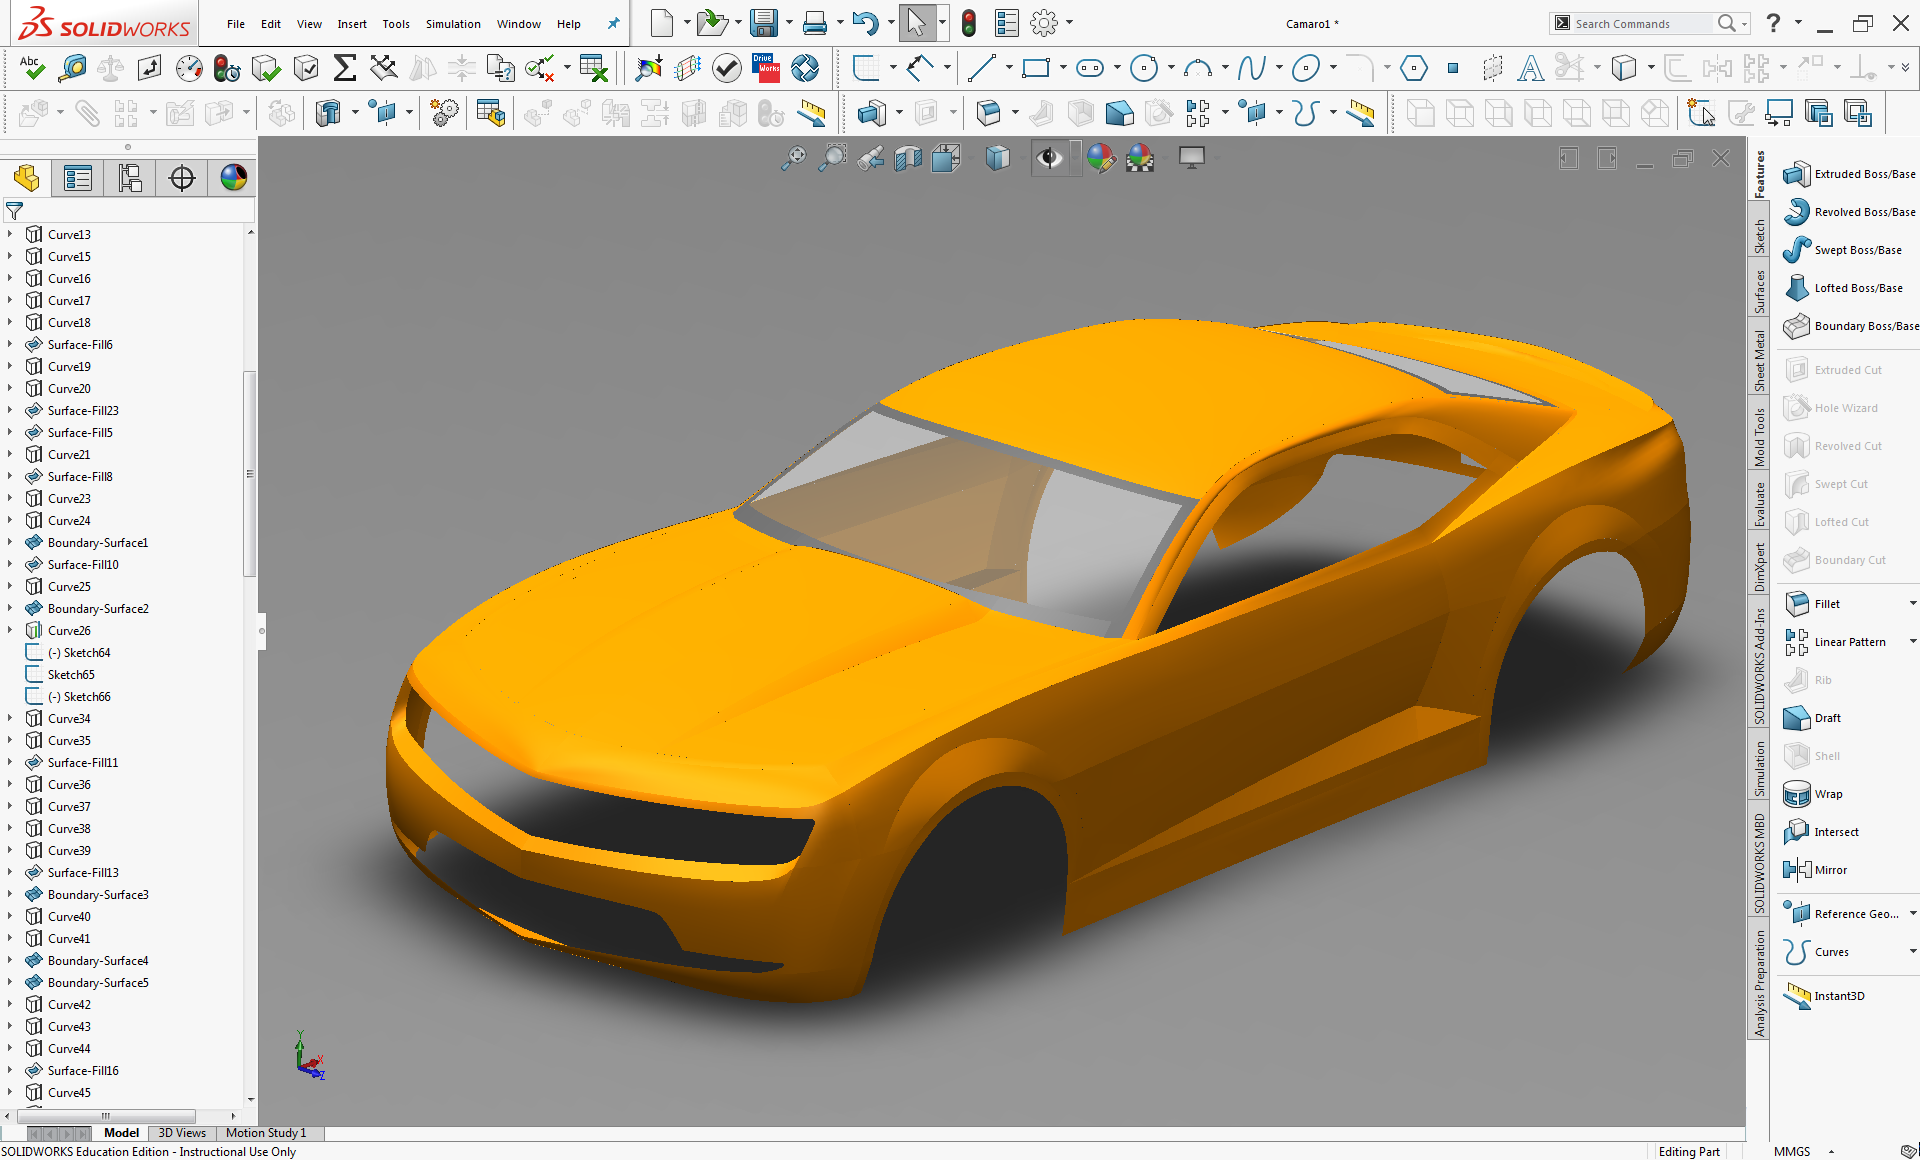1922x1160 pixels.
Task: Click the MMGS unit system button
Action: pyautogui.click(x=1791, y=1151)
